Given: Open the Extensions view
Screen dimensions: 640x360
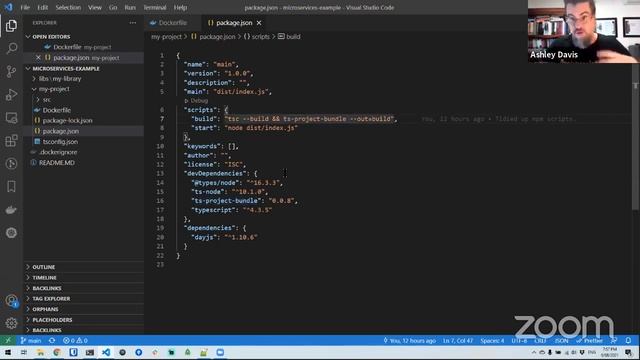Looking at the screenshot, I should tap(11, 140).
